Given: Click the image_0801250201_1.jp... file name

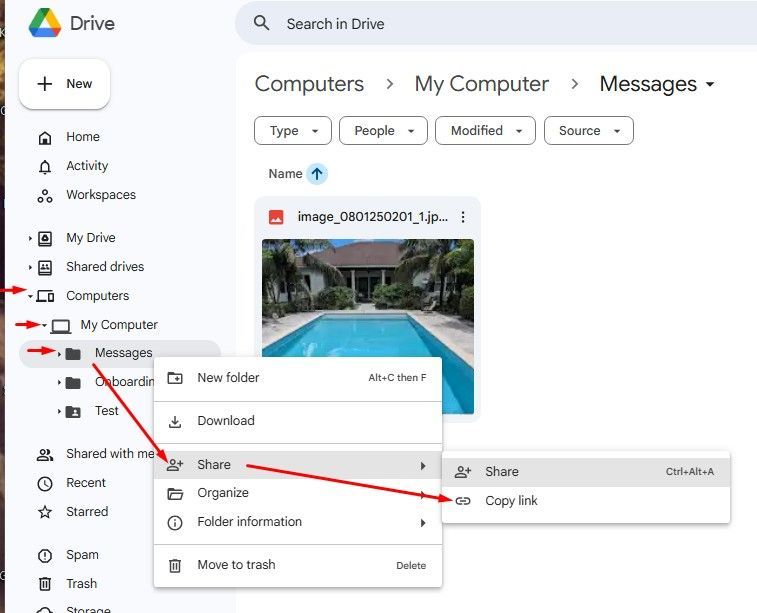Looking at the screenshot, I should tap(372, 217).
